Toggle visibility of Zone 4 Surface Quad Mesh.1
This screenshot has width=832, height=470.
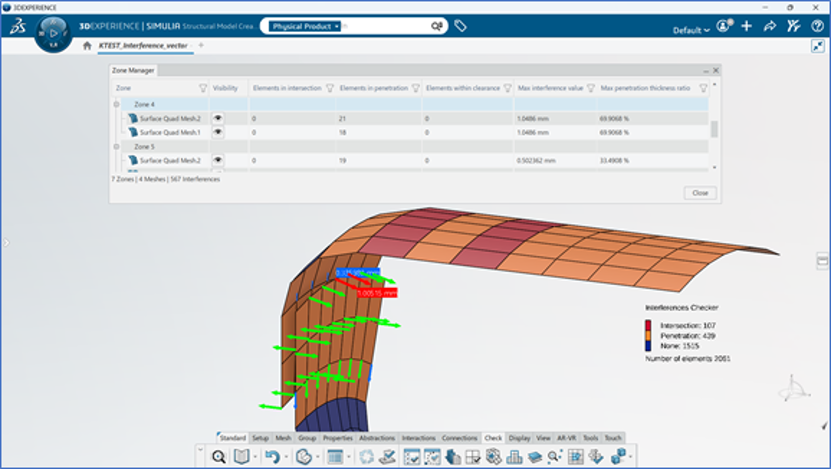click(218, 132)
